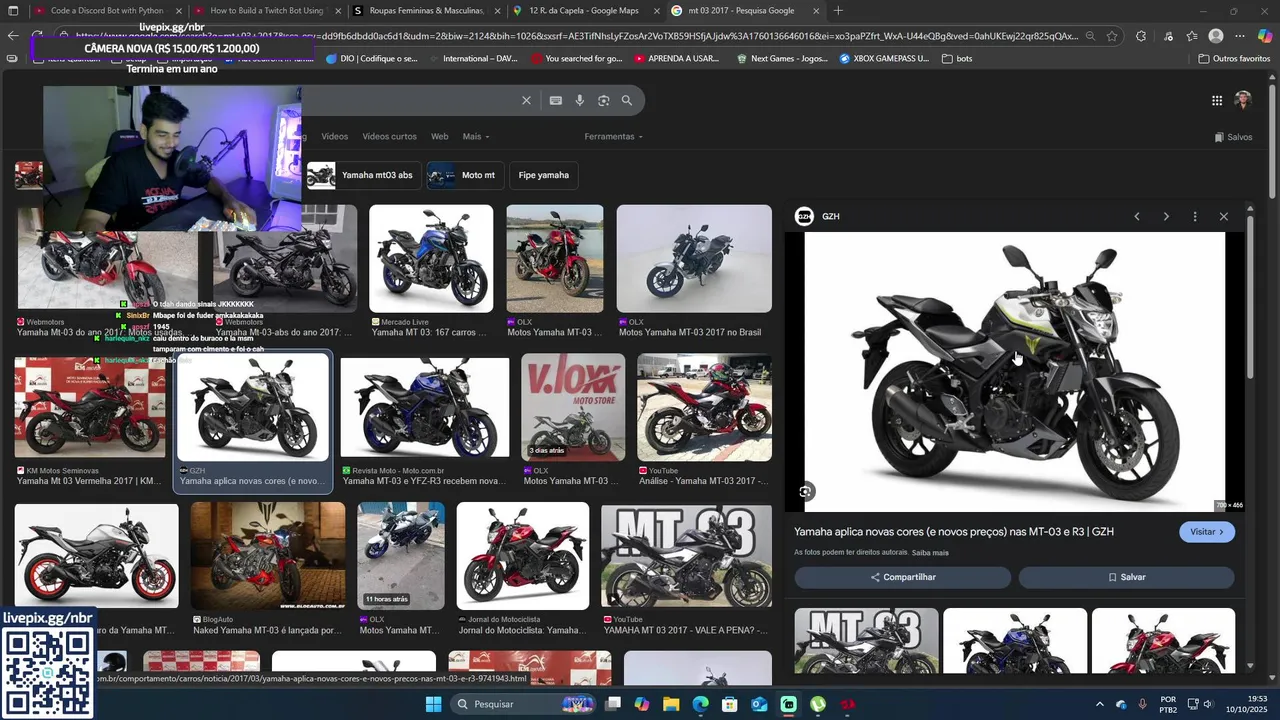Open Salvos saved items link
The height and width of the screenshot is (720, 1280).
pos(1233,137)
